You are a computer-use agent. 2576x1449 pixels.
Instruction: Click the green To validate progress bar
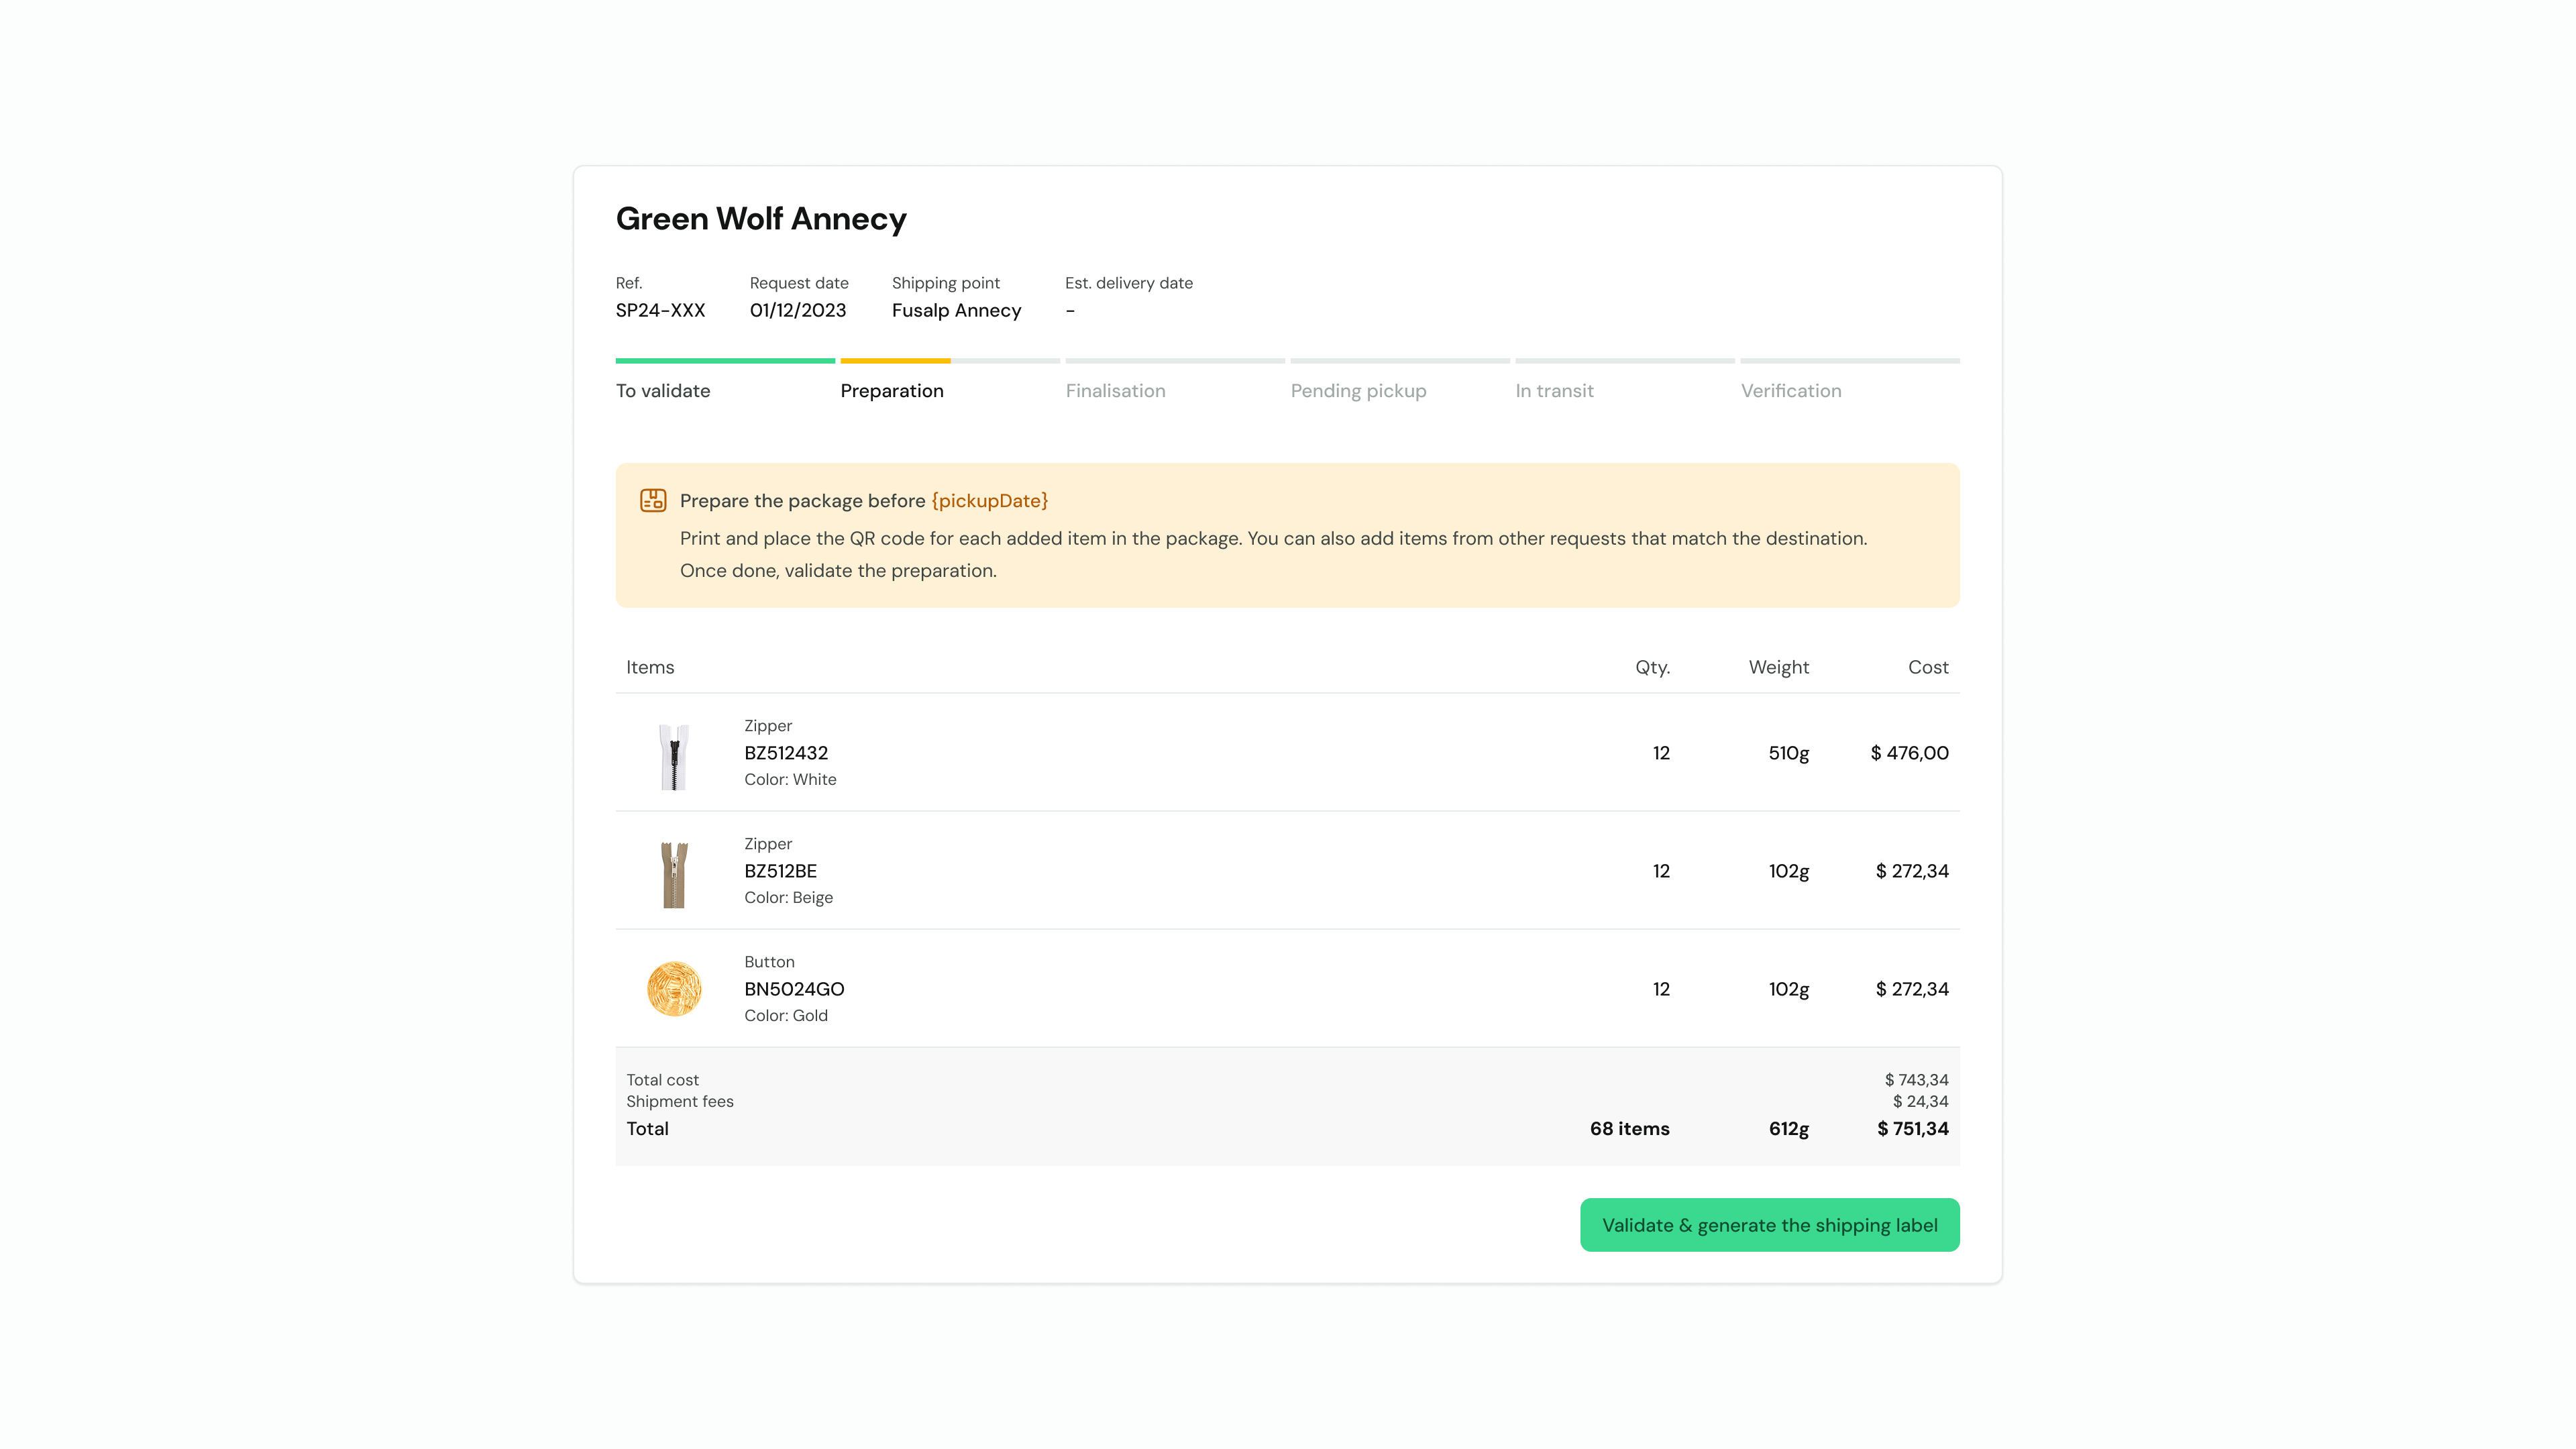[x=725, y=361]
